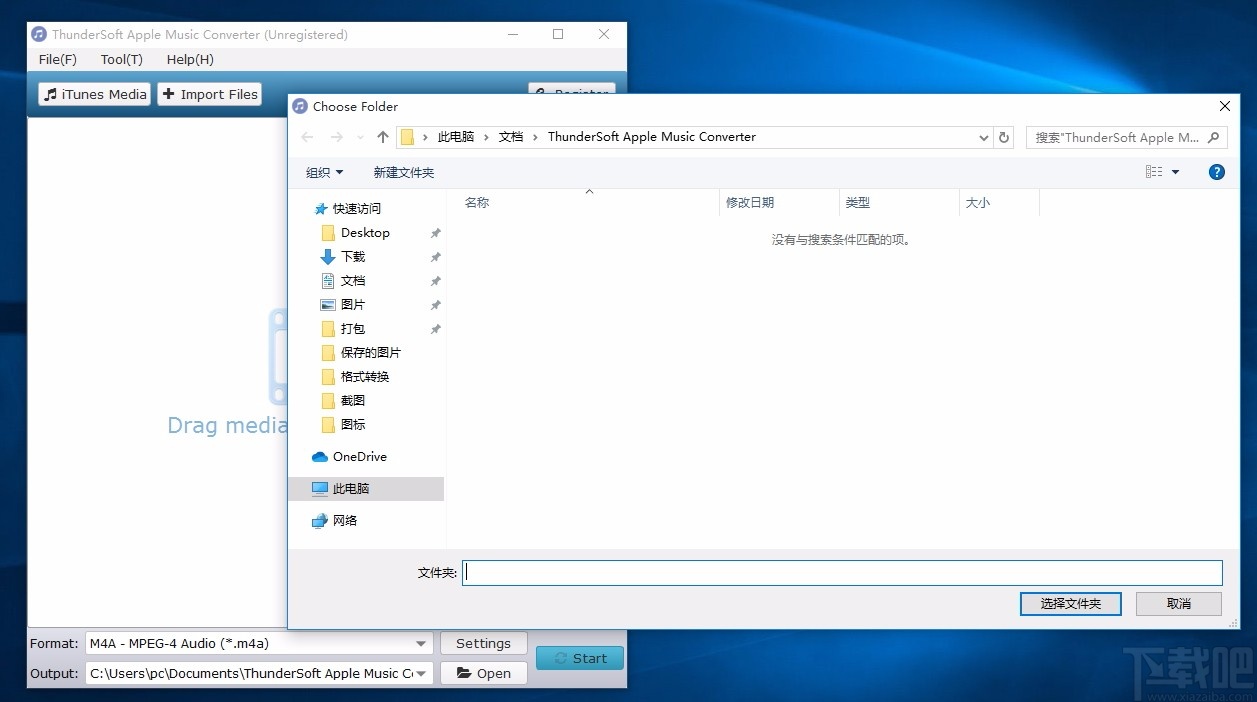Click the refresh icon beside the address bar
This screenshot has width=1257, height=702.
[x=1003, y=137]
